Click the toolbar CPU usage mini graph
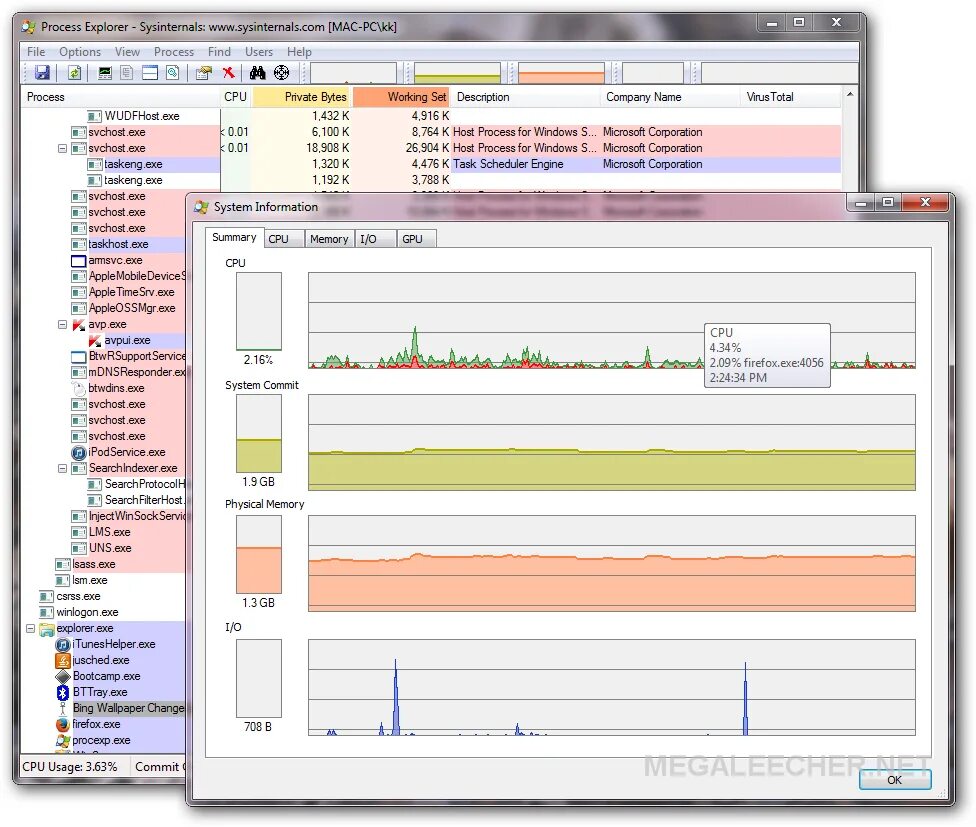This screenshot has height=827, width=976. click(x=354, y=73)
